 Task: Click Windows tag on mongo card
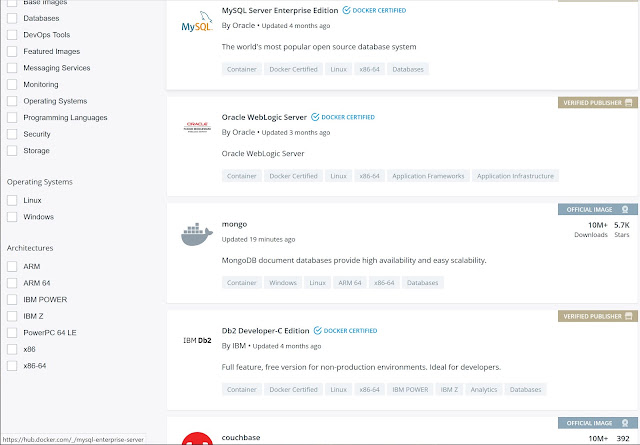coord(282,283)
